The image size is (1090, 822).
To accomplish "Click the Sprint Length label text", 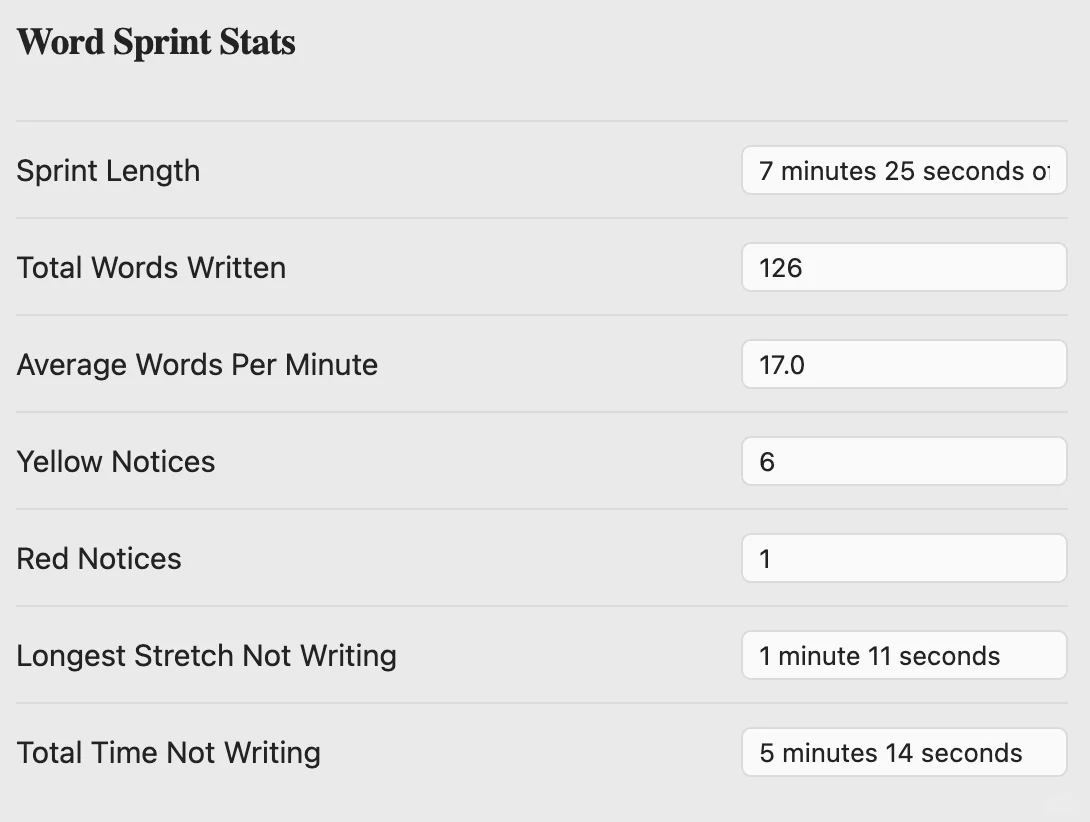I will tap(108, 171).
